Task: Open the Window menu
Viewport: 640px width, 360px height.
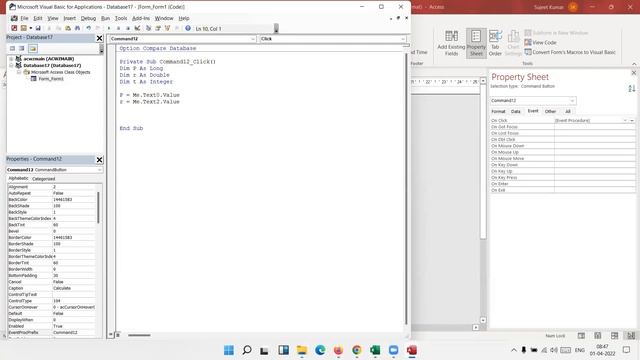Action: 164,18
